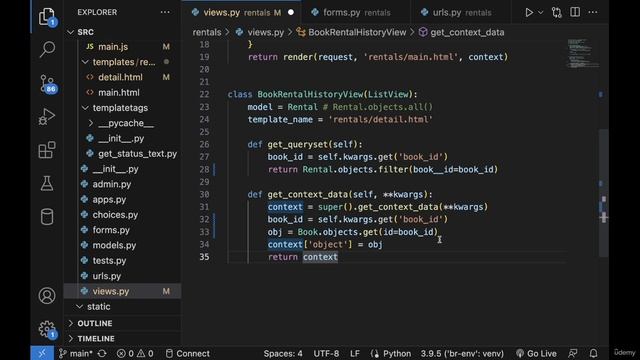Click the editor vertical scrollbar

point(604,192)
